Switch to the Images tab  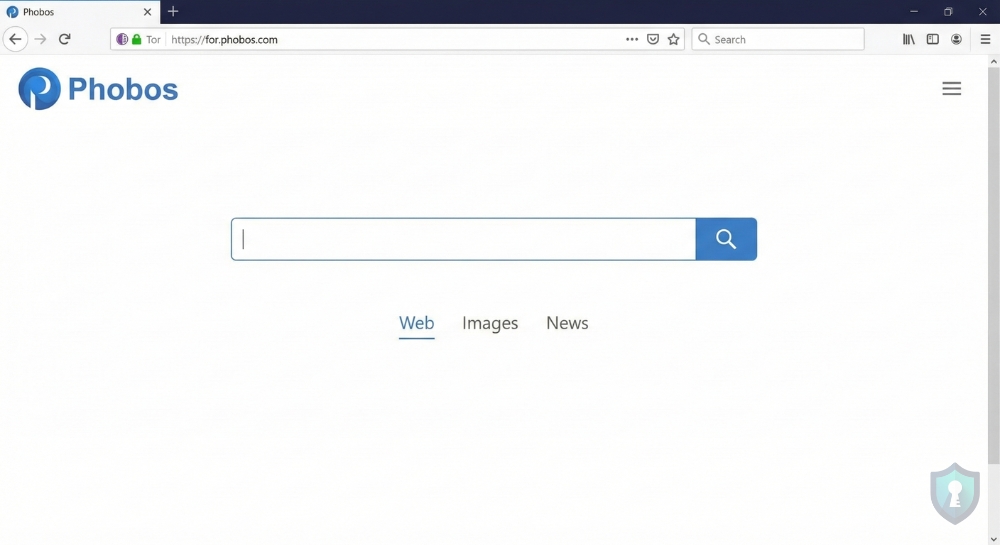[x=490, y=323]
